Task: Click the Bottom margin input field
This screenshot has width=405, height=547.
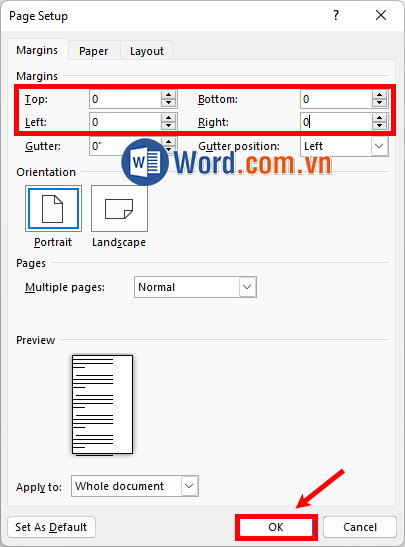Action: [x=336, y=99]
